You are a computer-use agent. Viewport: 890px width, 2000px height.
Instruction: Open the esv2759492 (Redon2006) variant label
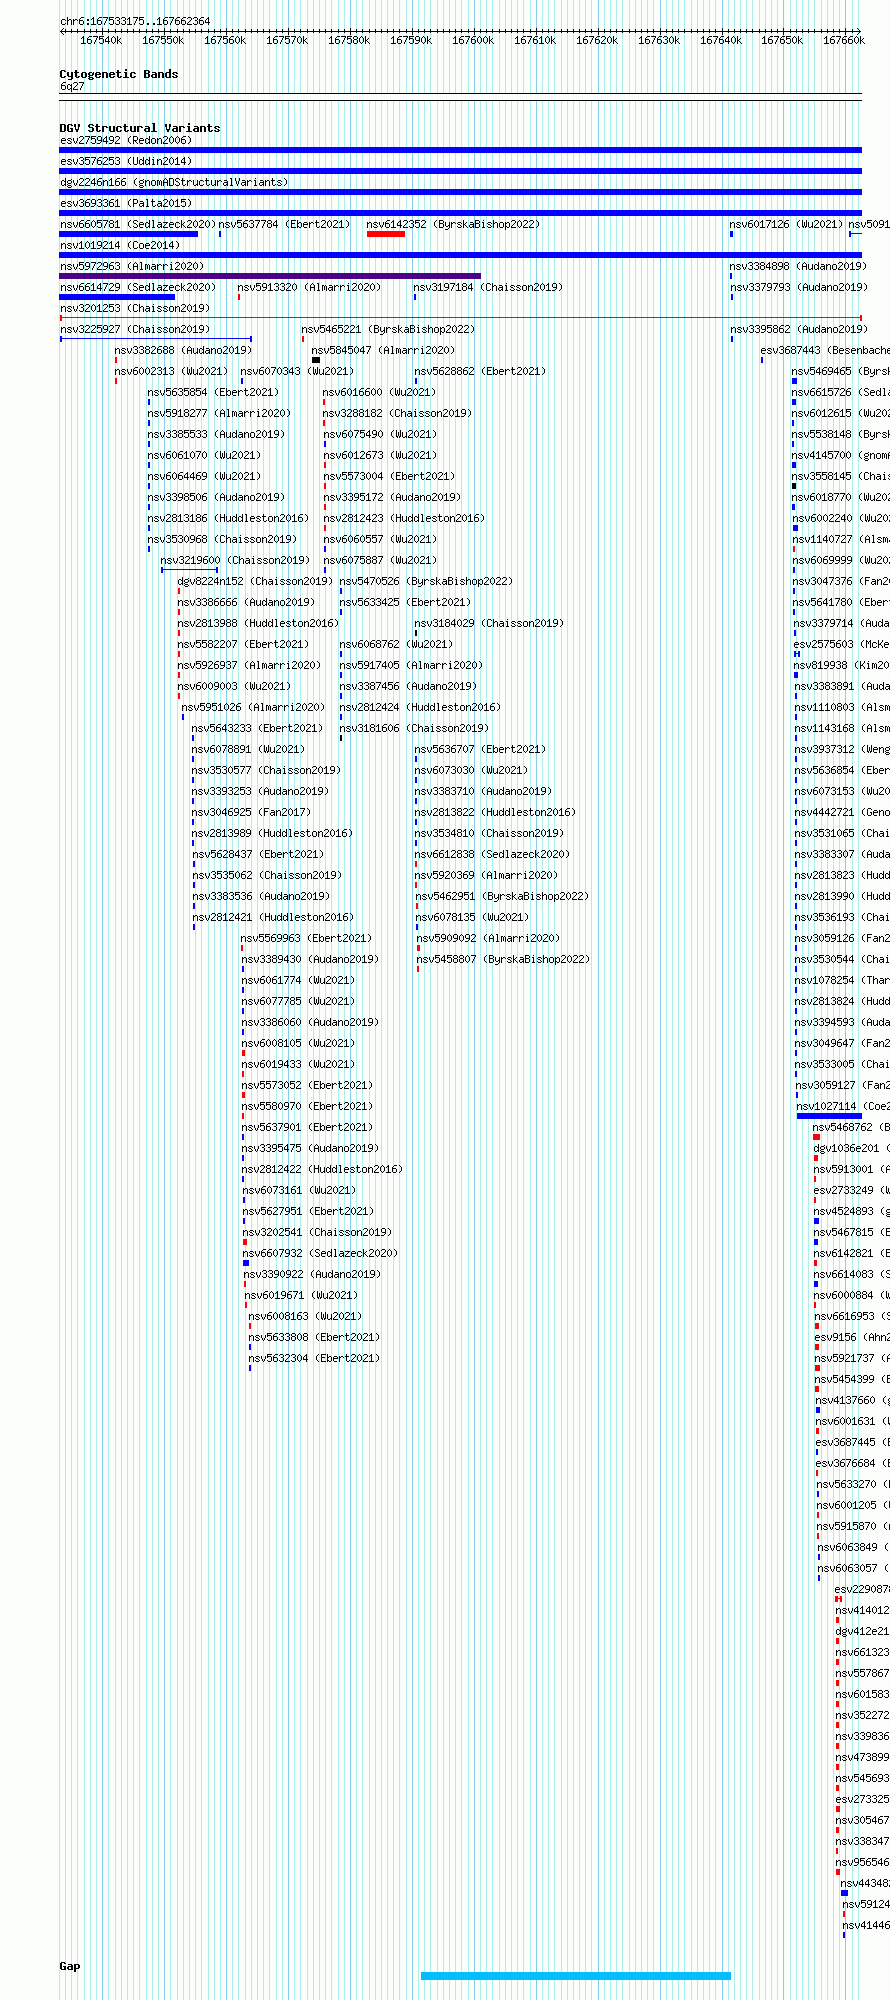[x=126, y=140]
